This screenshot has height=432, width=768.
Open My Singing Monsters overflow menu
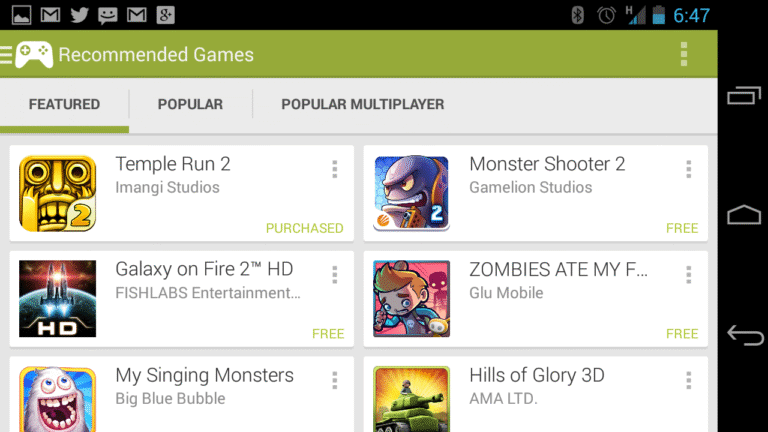pos(335,380)
